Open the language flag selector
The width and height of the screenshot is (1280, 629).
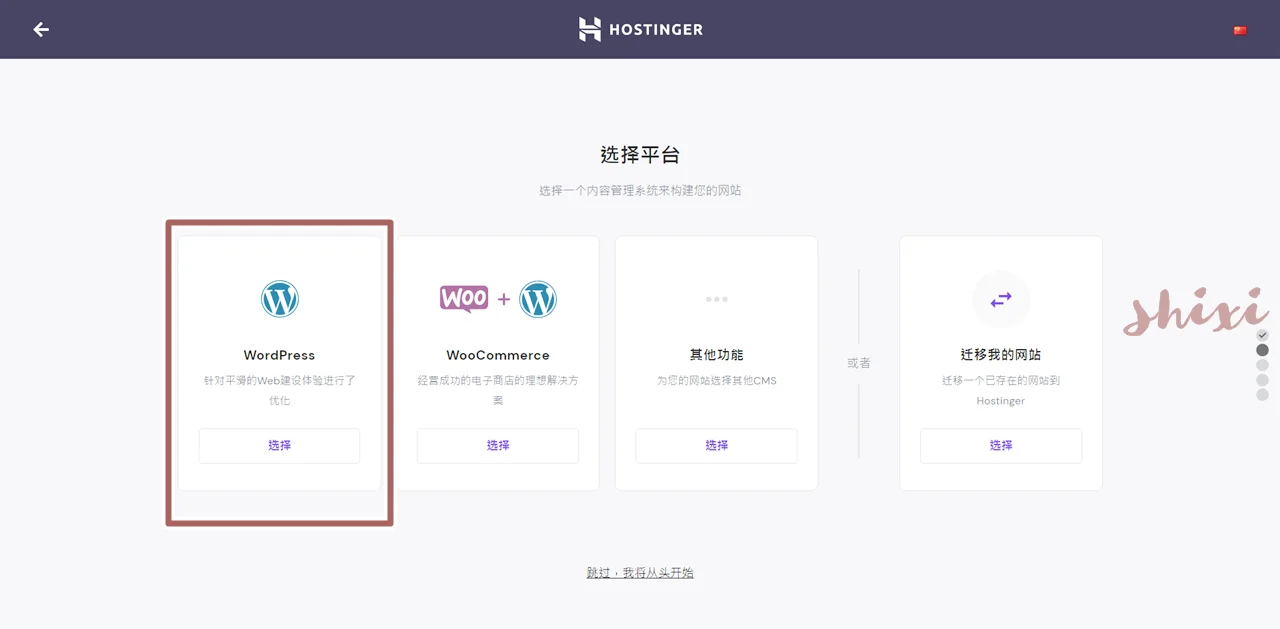[x=1240, y=31]
